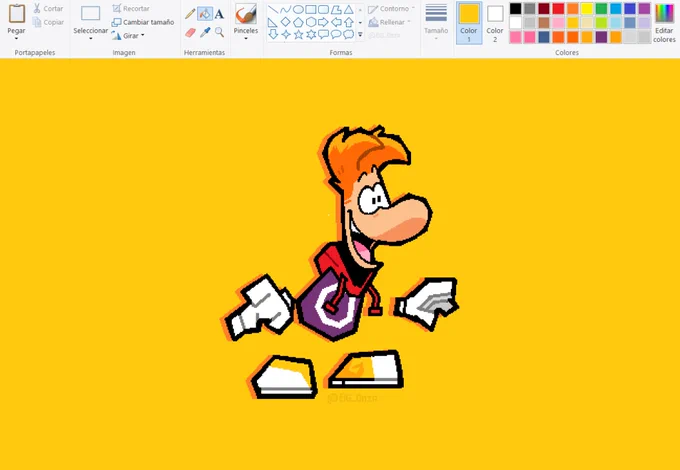
Task: Pick the black palette swatch
Action: pyautogui.click(x=516, y=8)
